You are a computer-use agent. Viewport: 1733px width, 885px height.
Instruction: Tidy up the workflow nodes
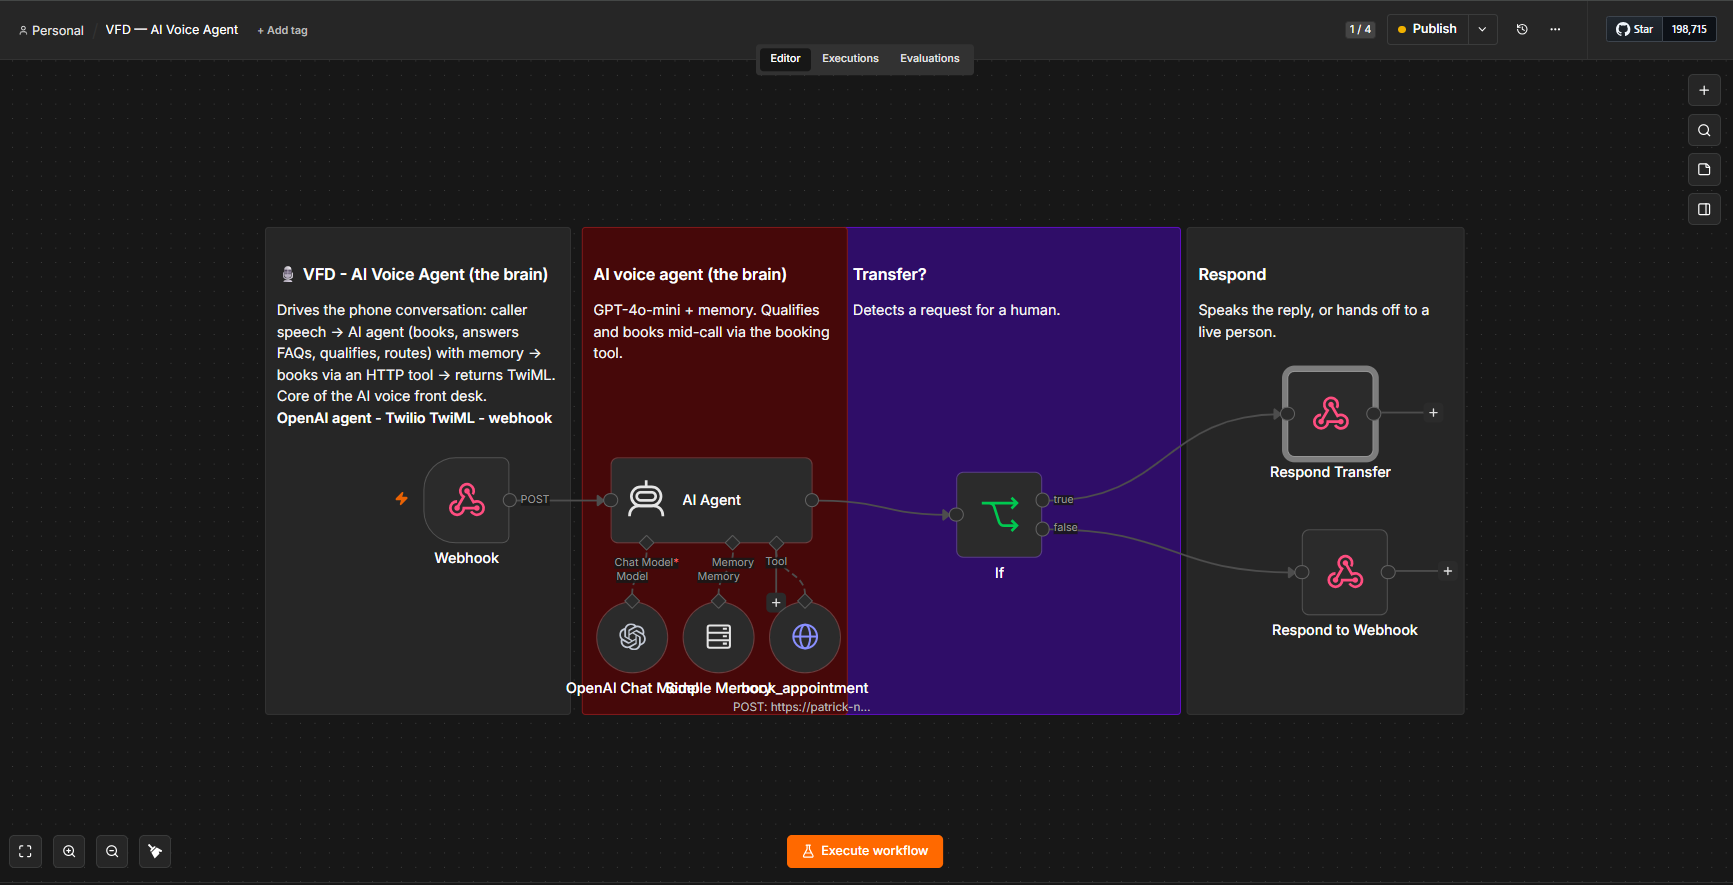[155, 851]
